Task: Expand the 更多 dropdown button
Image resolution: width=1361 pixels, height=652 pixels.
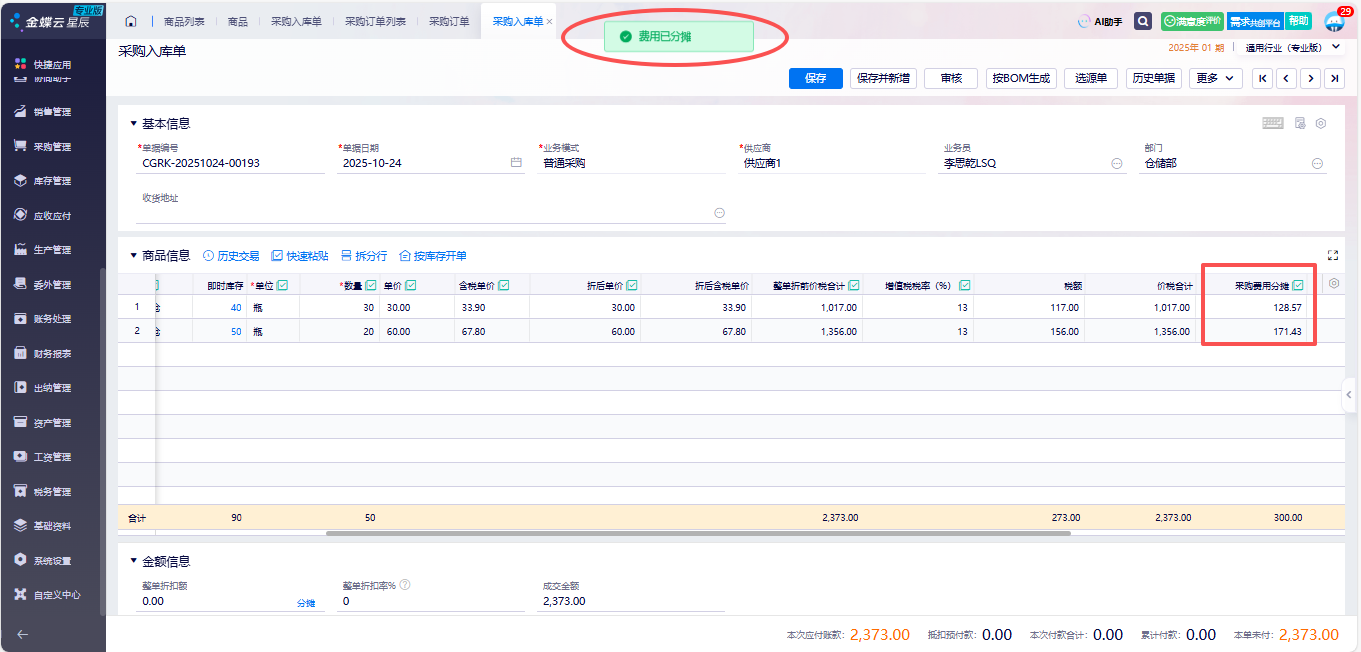Action: (x=1215, y=78)
